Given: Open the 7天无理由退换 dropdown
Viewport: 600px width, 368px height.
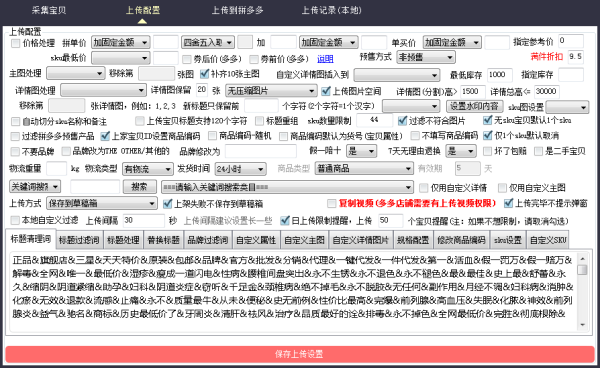Looking at the screenshot, I should (x=461, y=151).
